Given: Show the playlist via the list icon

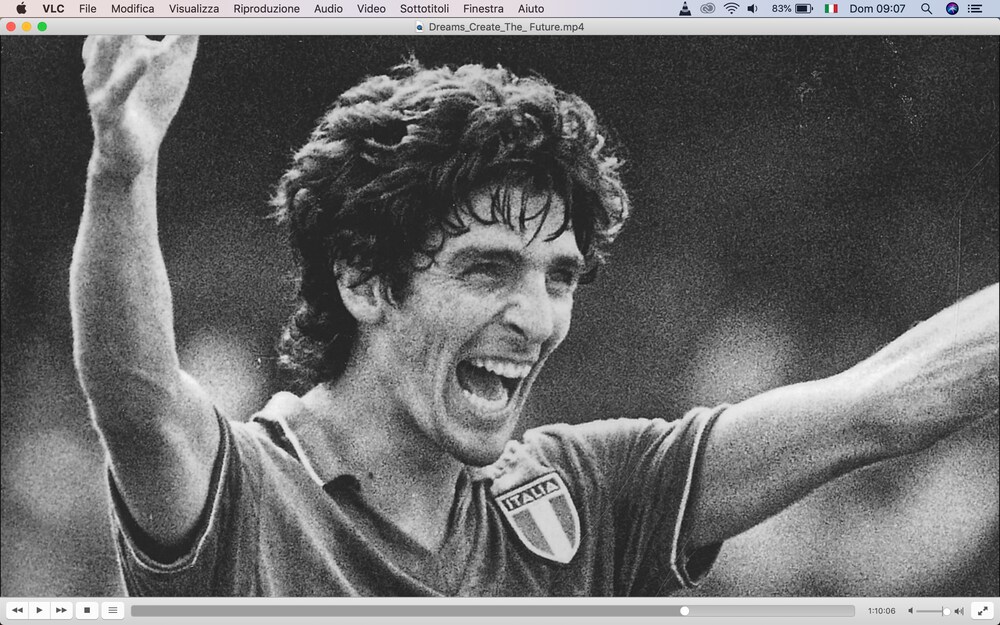Looking at the screenshot, I should [113, 610].
